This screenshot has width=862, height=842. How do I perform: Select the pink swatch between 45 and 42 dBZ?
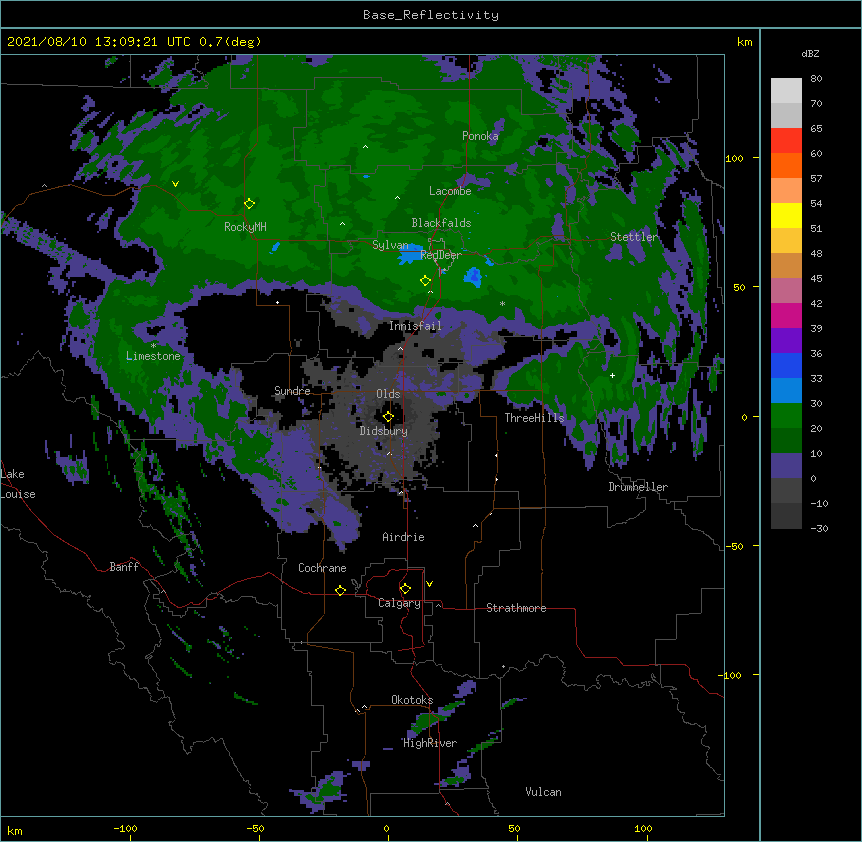coord(786,291)
